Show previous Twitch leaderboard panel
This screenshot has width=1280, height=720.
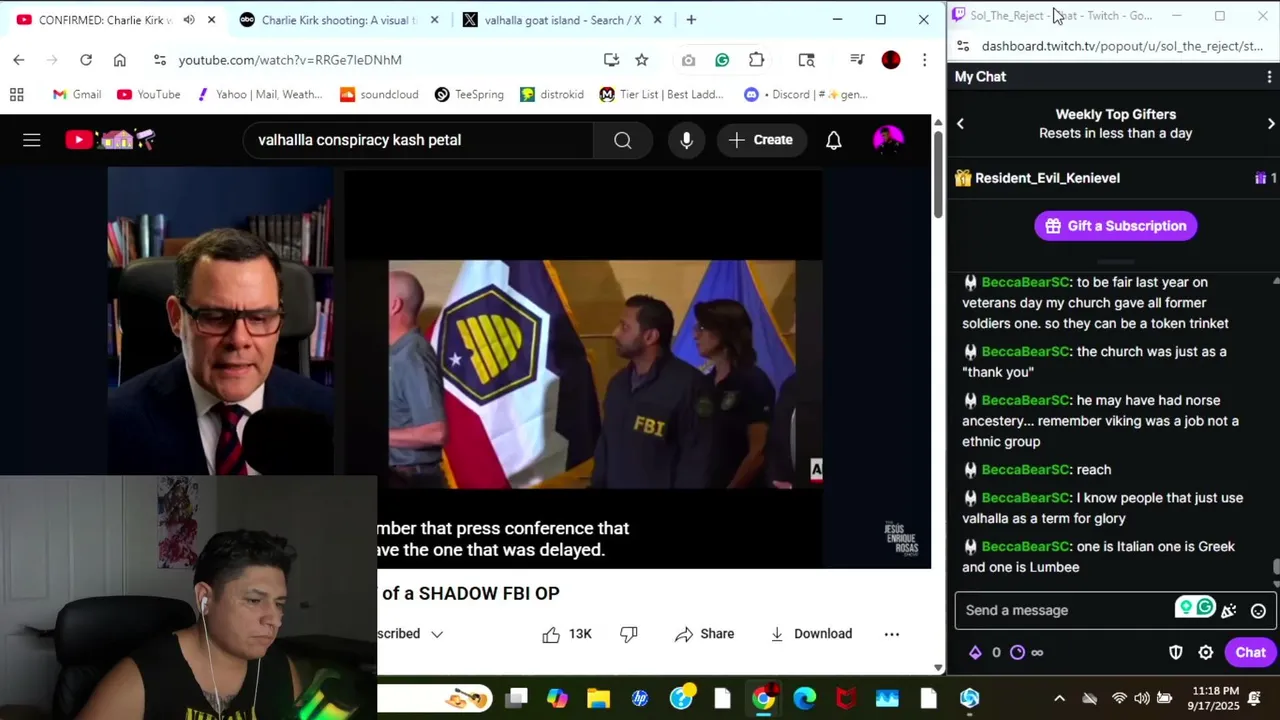961,124
